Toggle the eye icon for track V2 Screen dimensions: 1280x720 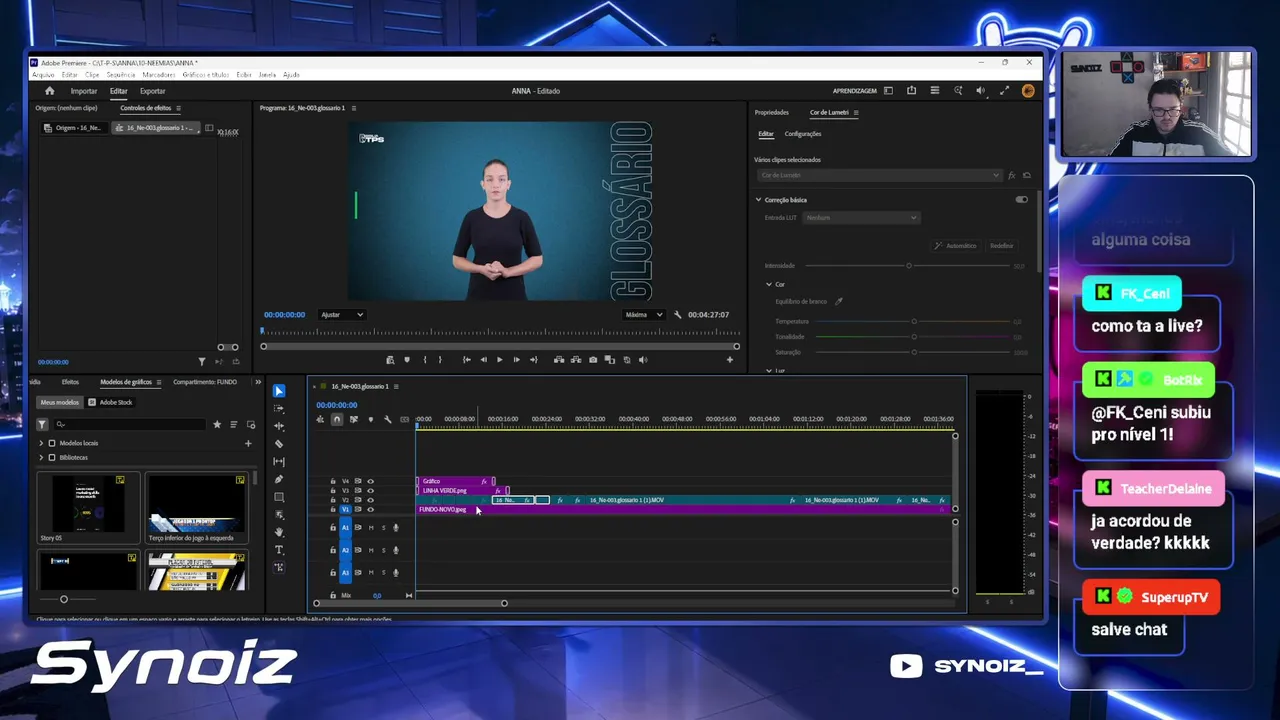tap(370, 500)
